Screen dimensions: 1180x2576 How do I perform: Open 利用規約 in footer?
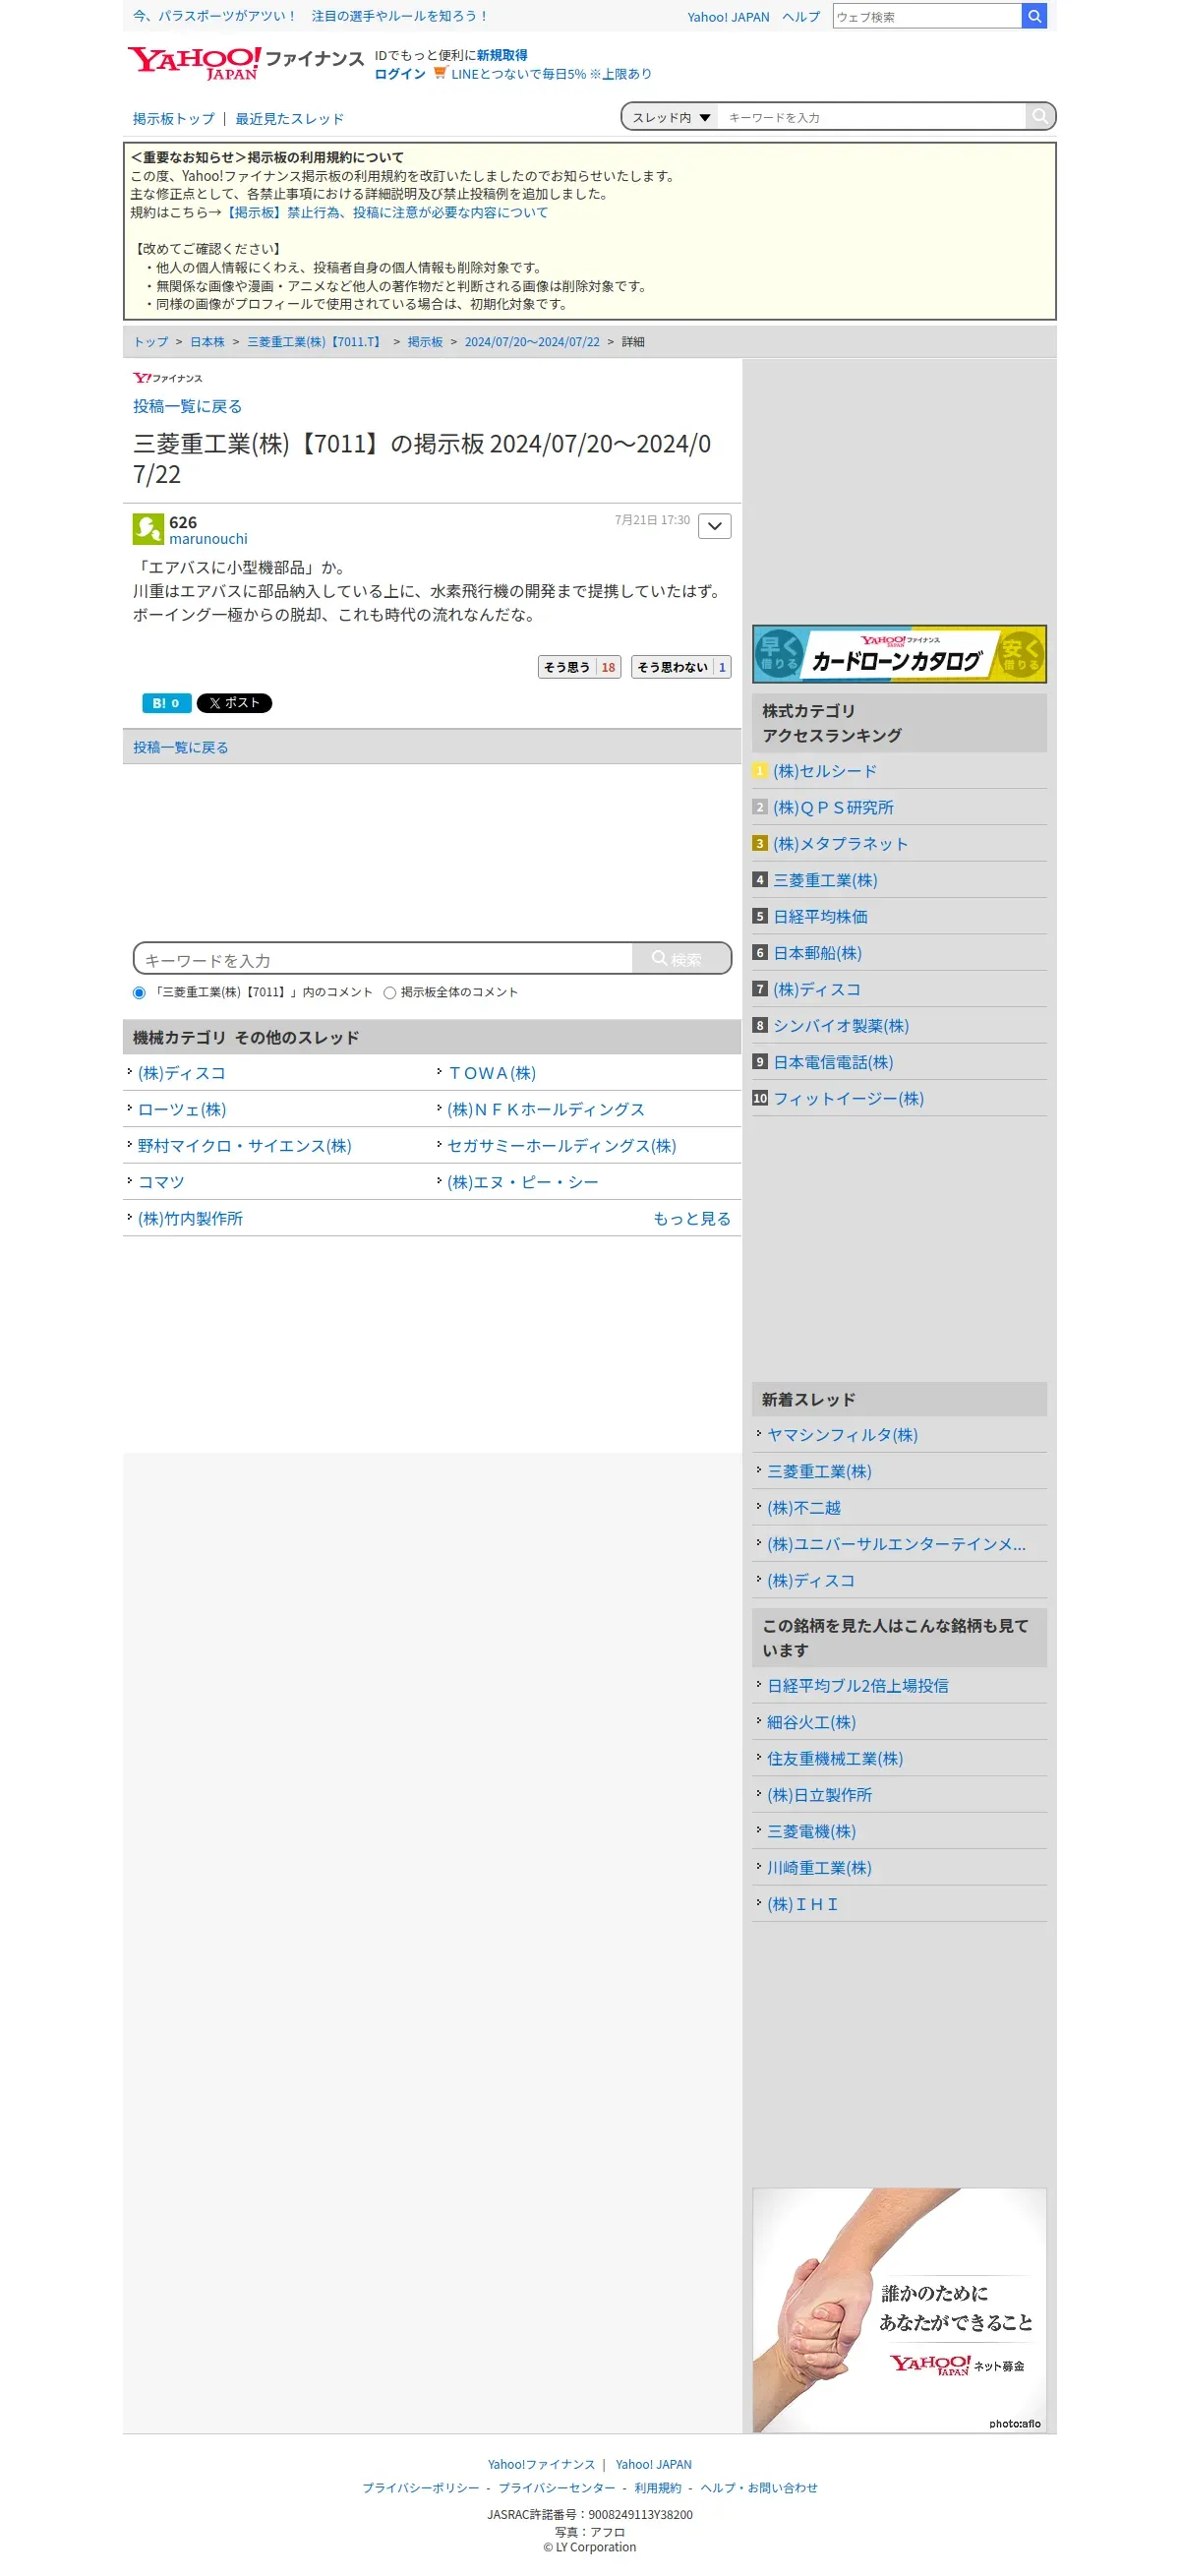[658, 2488]
